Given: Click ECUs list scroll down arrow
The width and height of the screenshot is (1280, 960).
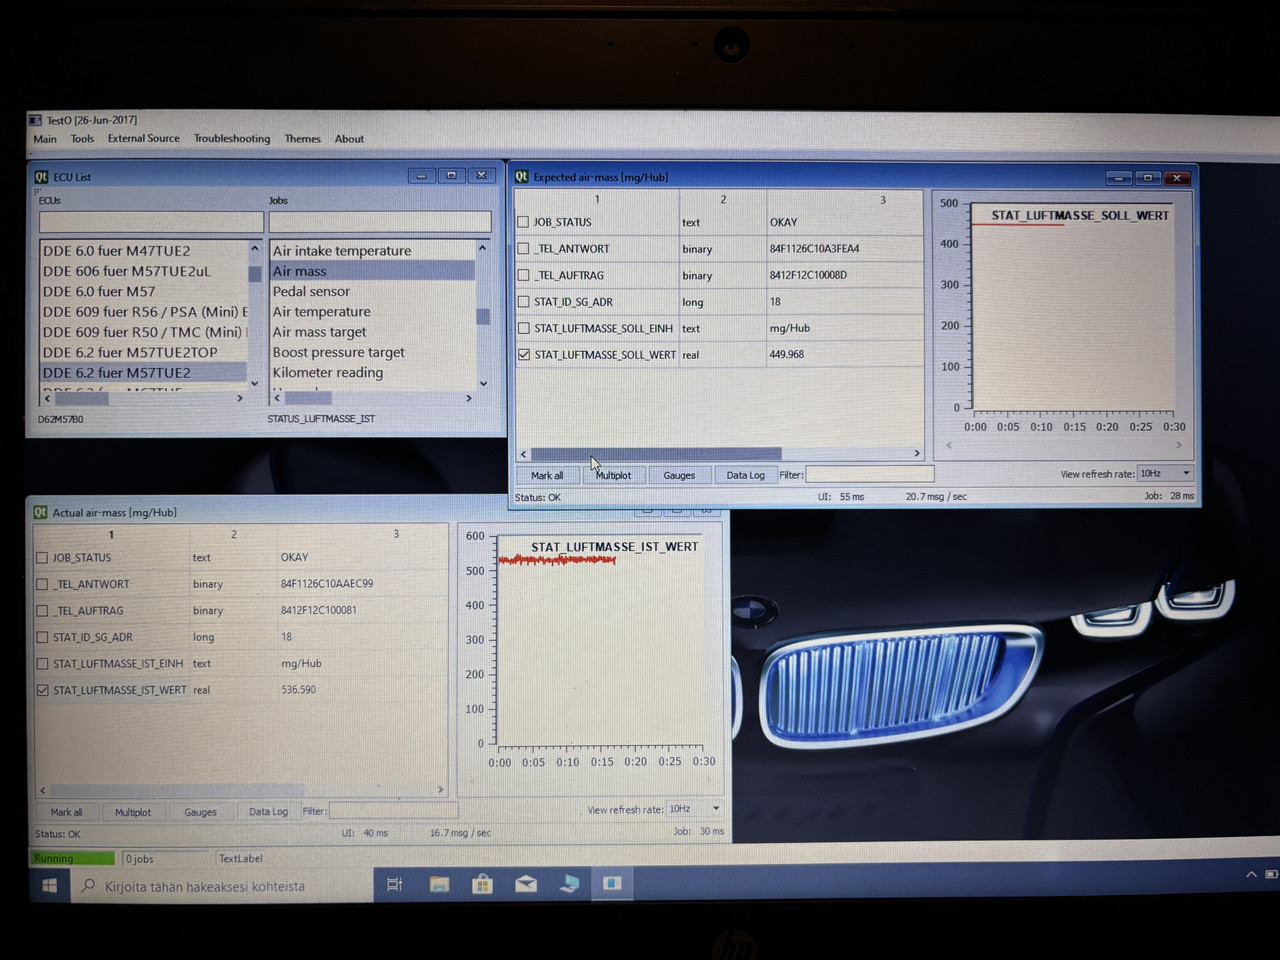Looking at the screenshot, I should [x=255, y=382].
